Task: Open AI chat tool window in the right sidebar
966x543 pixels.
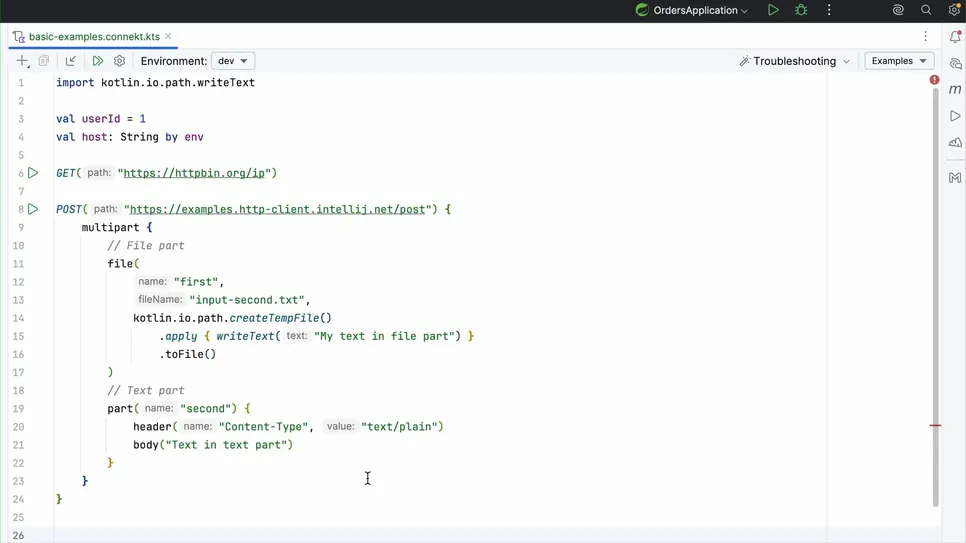Action: coord(955,63)
